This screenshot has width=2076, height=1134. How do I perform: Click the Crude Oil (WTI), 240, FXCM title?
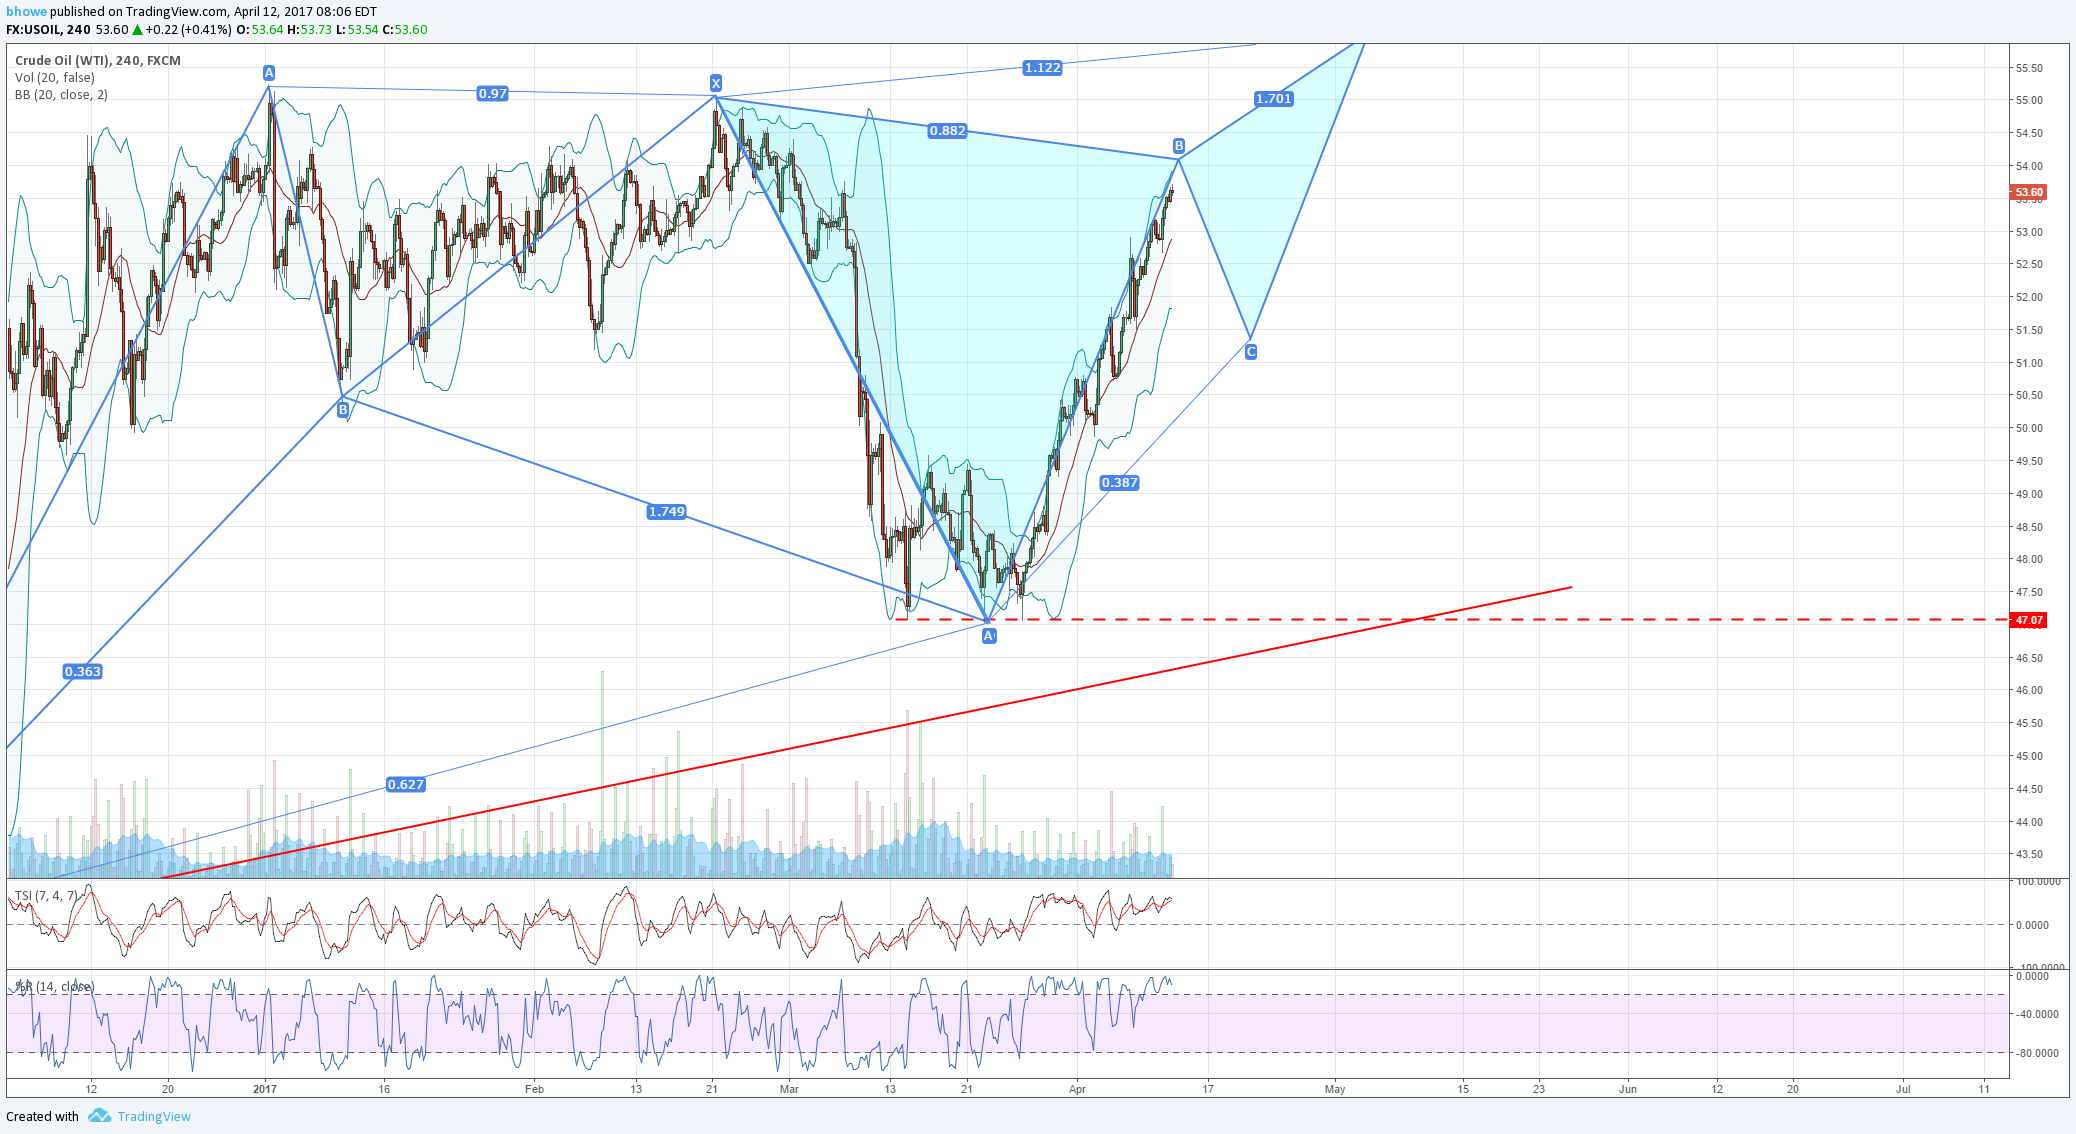98,61
